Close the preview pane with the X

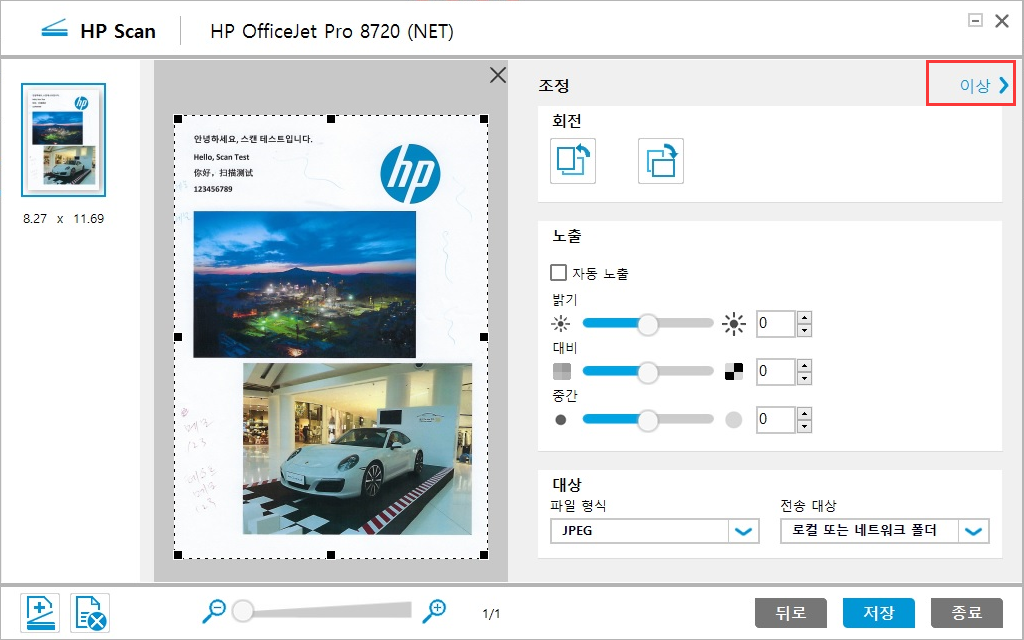pos(498,75)
